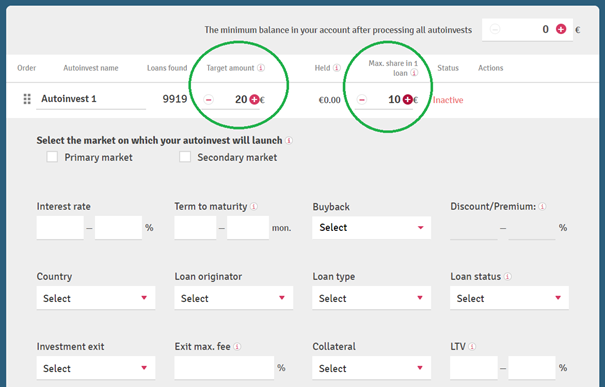Enable the Primary market checkbox
This screenshot has height=387, width=605.
click(x=52, y=157)
